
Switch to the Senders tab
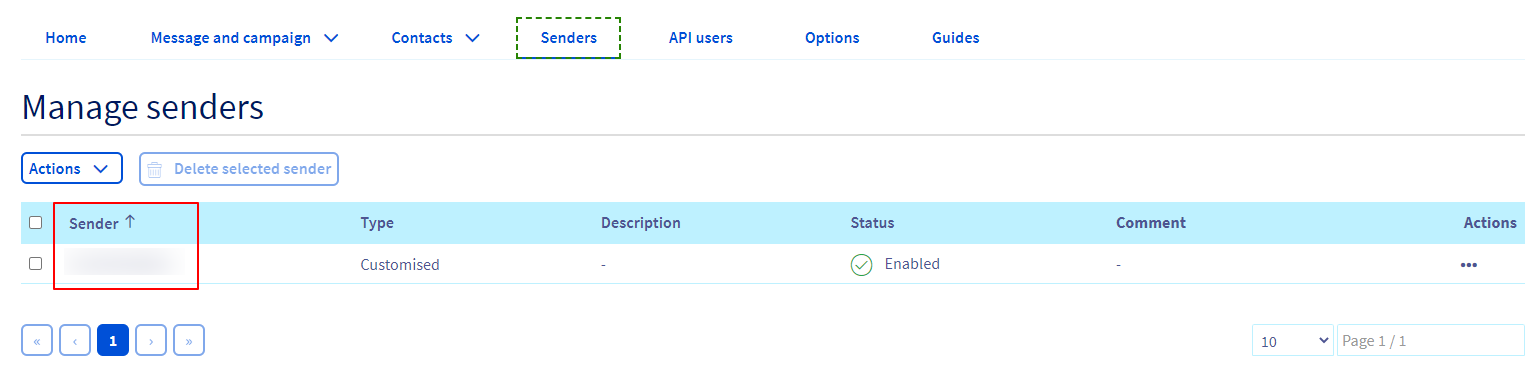[568, 38]
